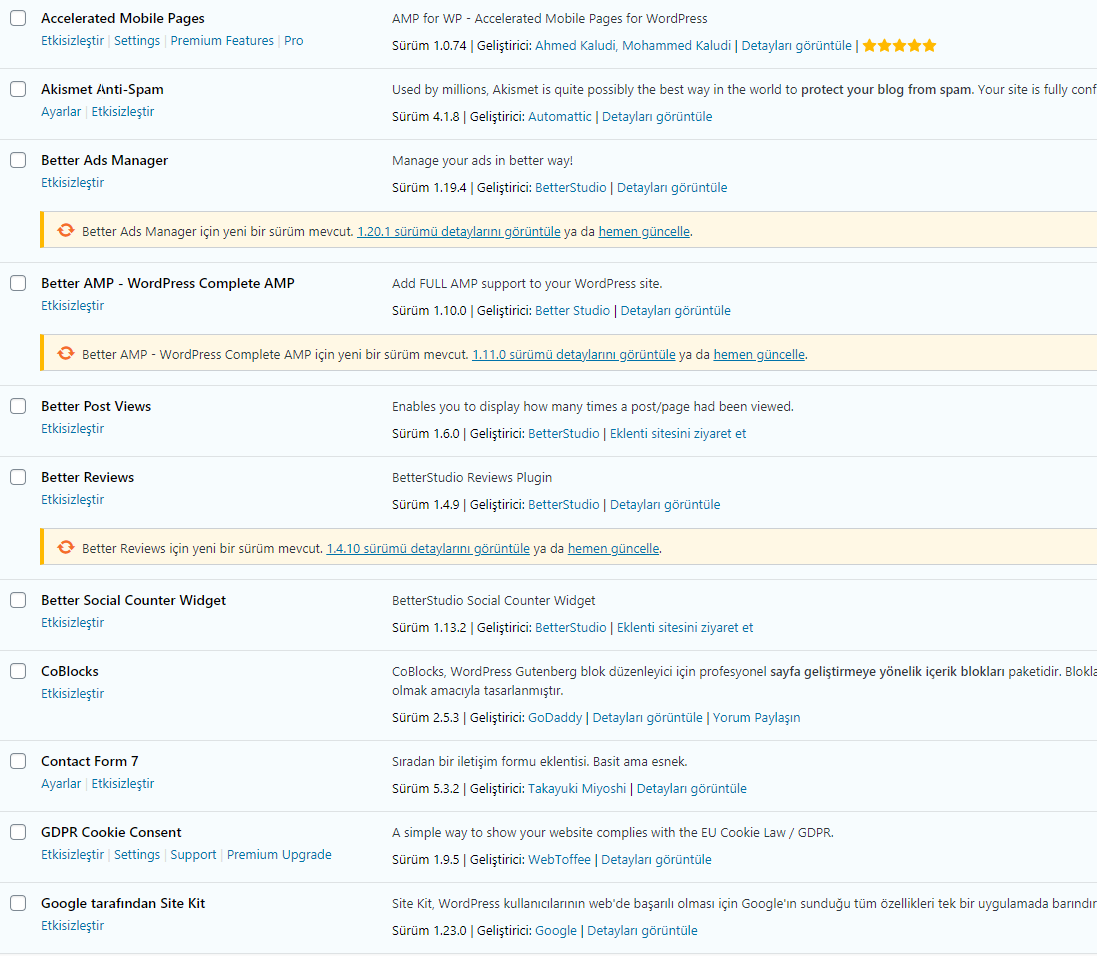
Task: Deactivate Better Post Views
Action: click(x=72, y=429)
